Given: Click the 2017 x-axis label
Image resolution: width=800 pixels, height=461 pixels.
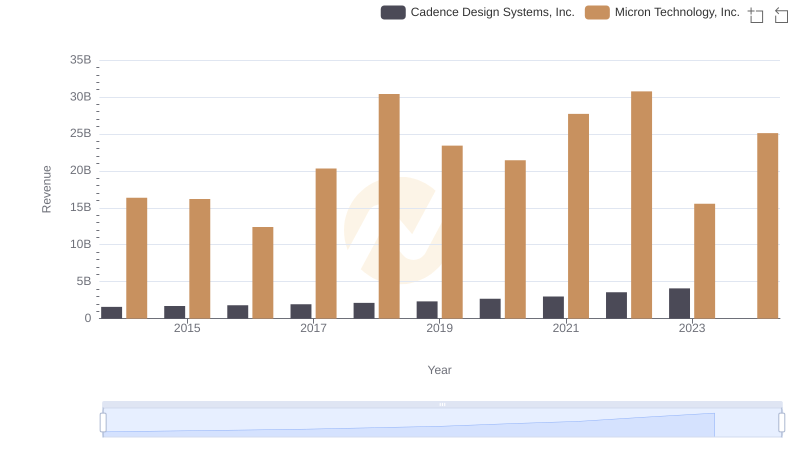Looking at the screenshot, I should 313,328.
